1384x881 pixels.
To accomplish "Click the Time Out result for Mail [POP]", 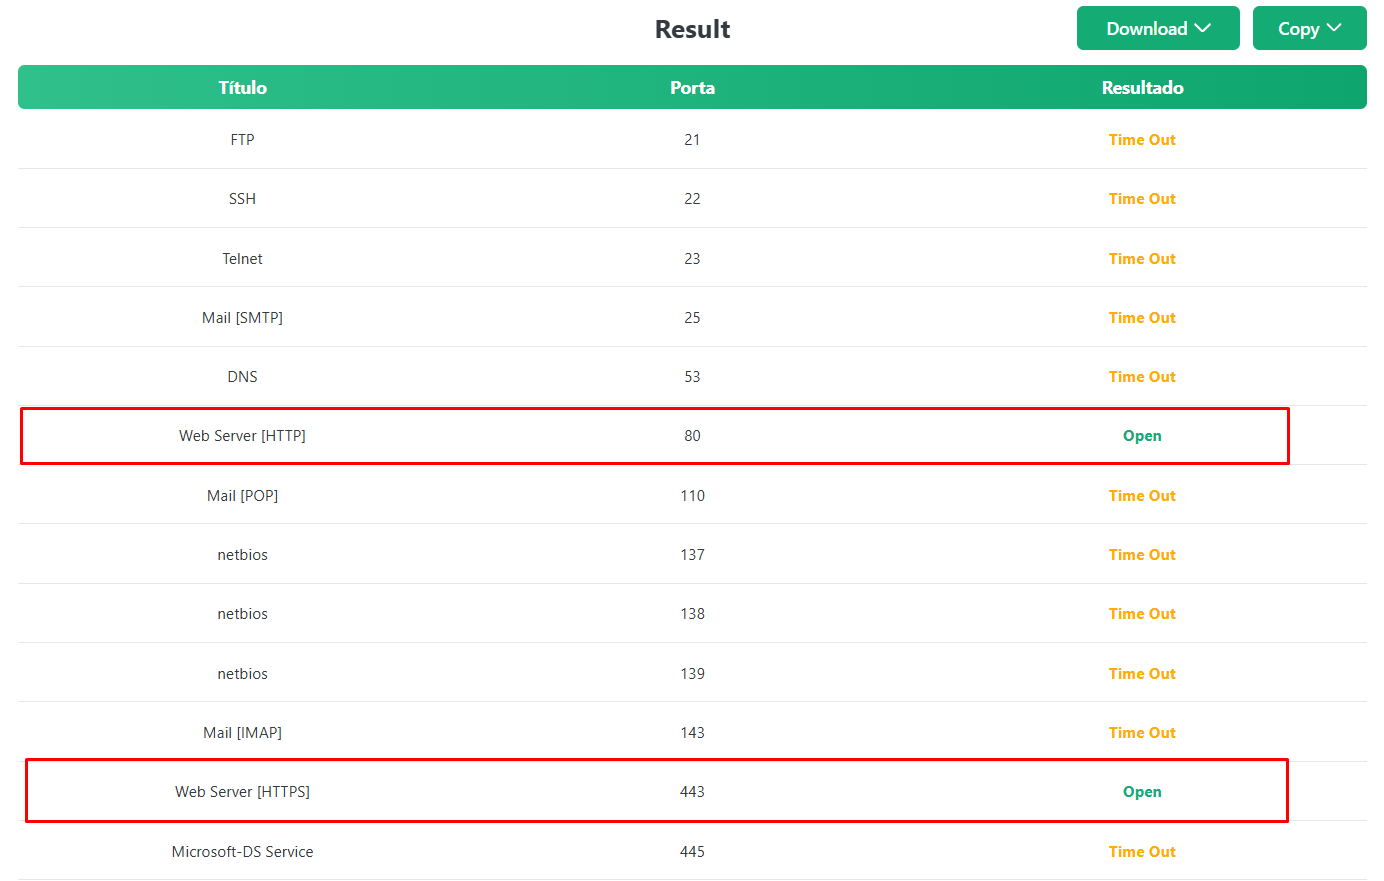I will coord(1142,496).
